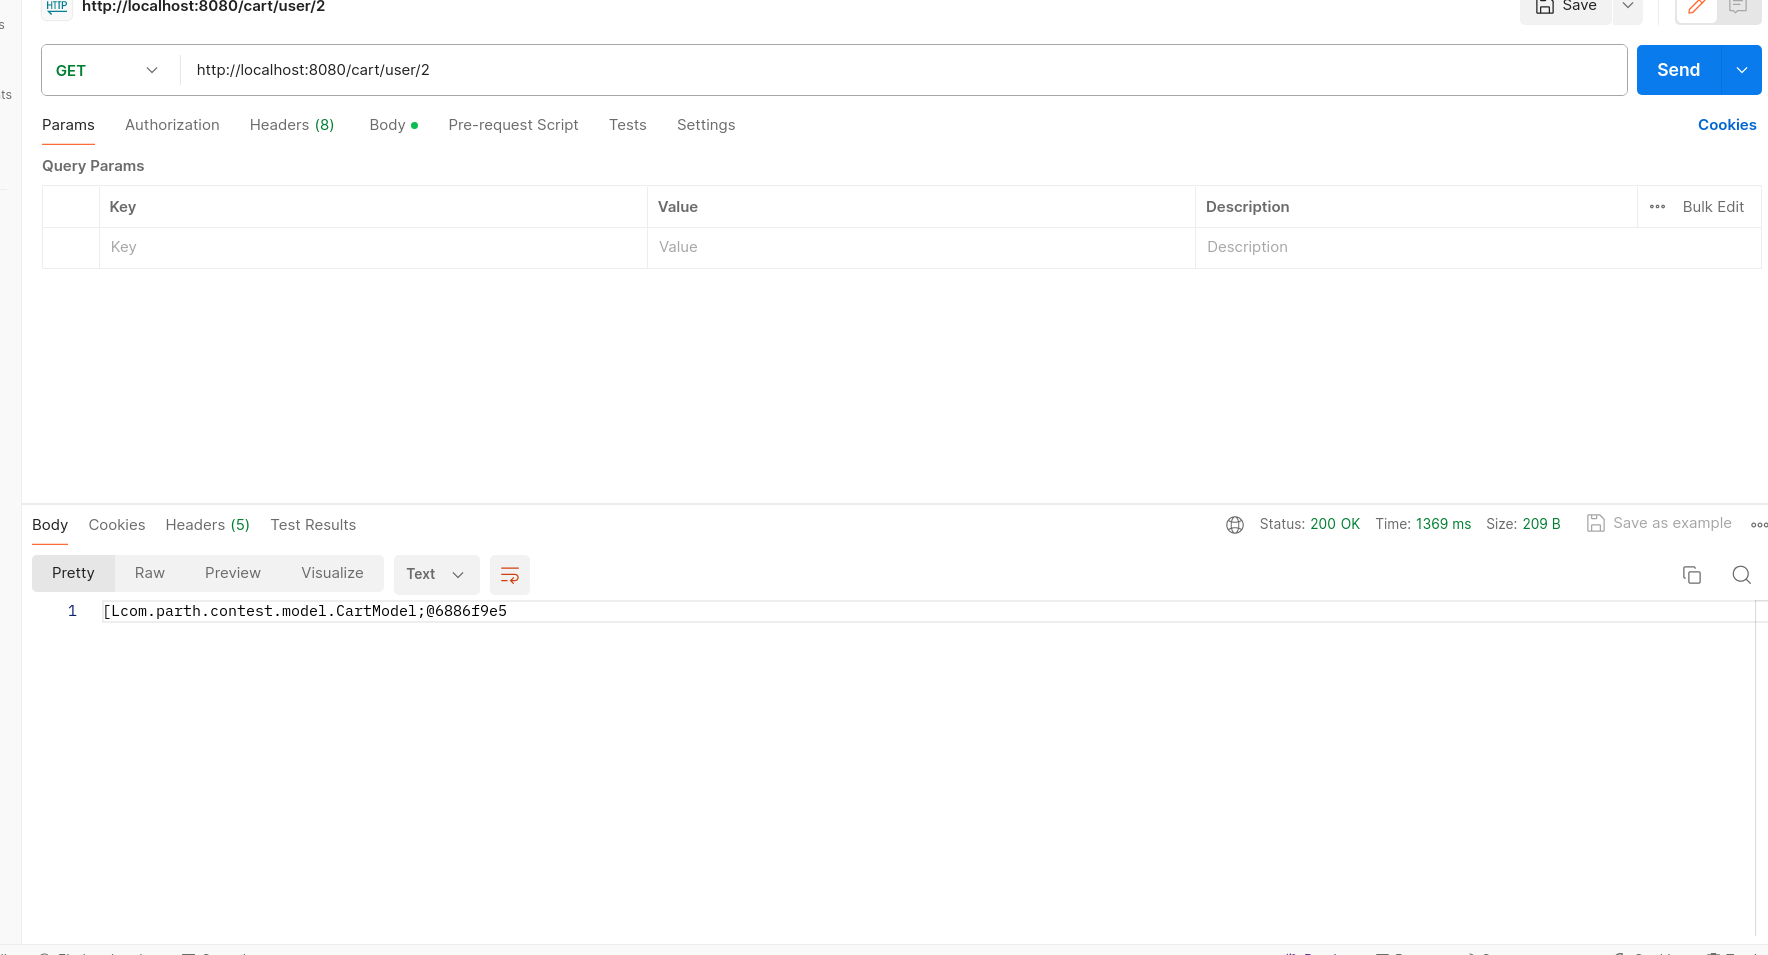Click the Send button

pyautogui.click(x=1679, y=70)
